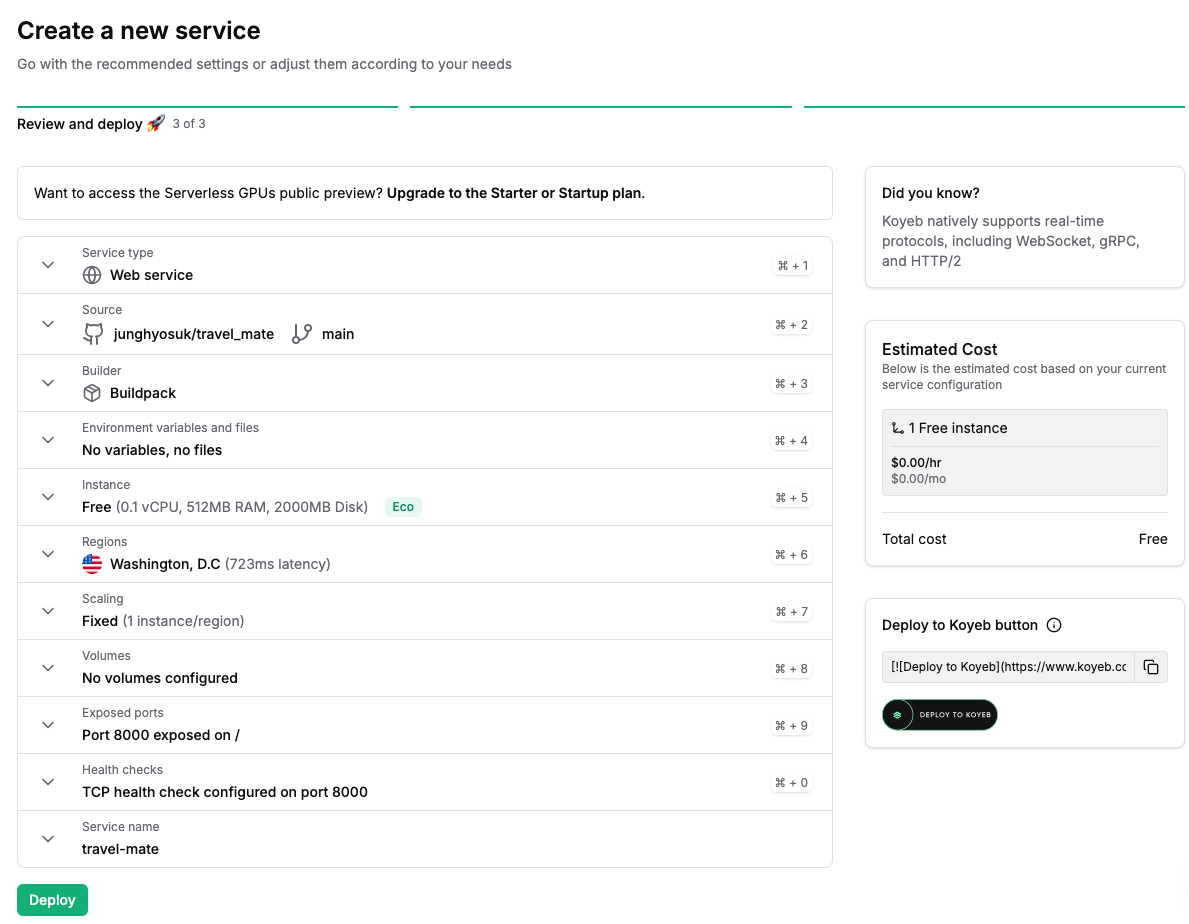Viewport: 1189px width, 924px height.
Task: Expand the Service name section chevron
Action: (48, 839)
